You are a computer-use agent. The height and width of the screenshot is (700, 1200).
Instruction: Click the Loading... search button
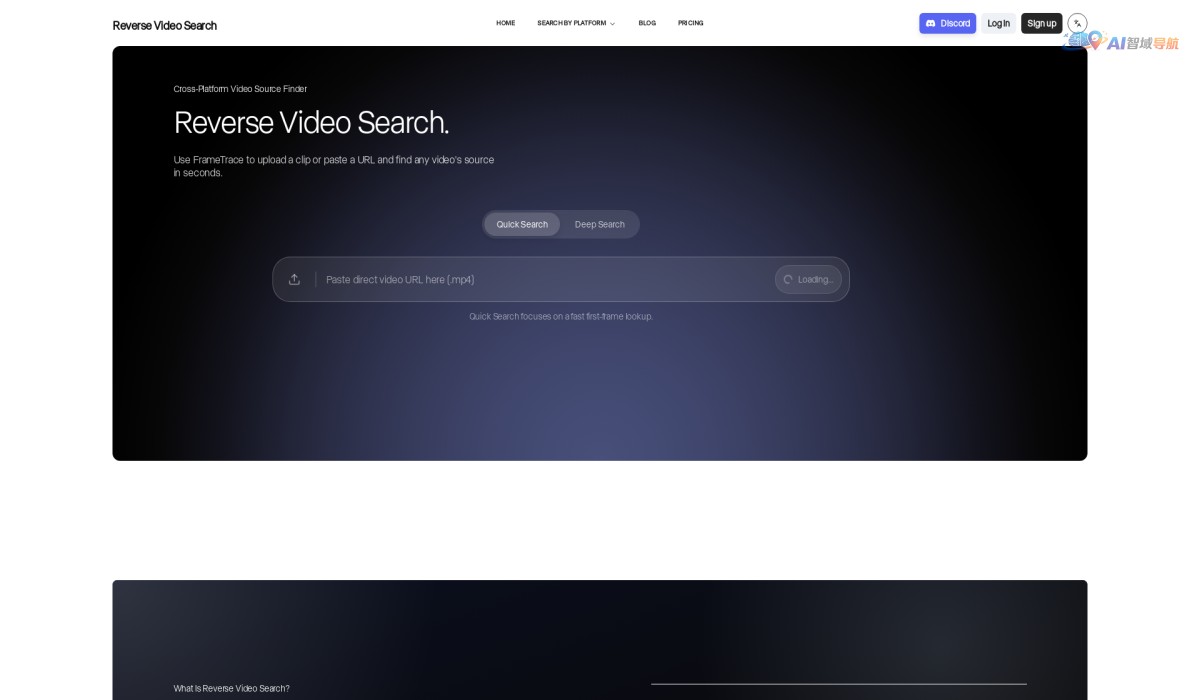click(x=808, y=279)
